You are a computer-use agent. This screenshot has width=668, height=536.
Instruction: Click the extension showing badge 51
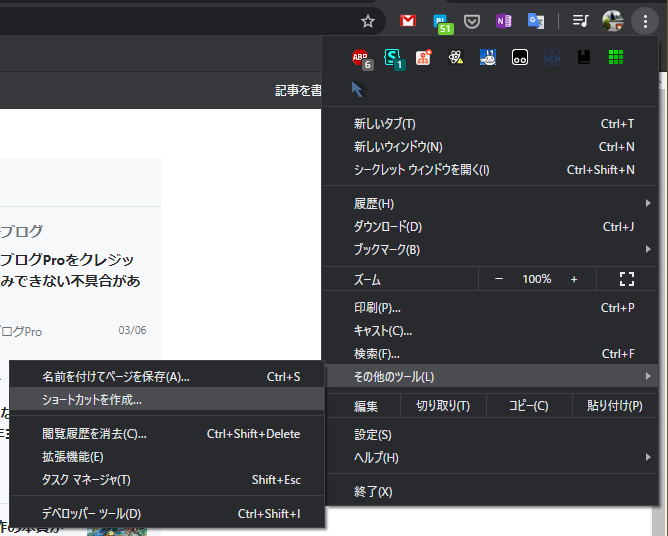(441, 23)
